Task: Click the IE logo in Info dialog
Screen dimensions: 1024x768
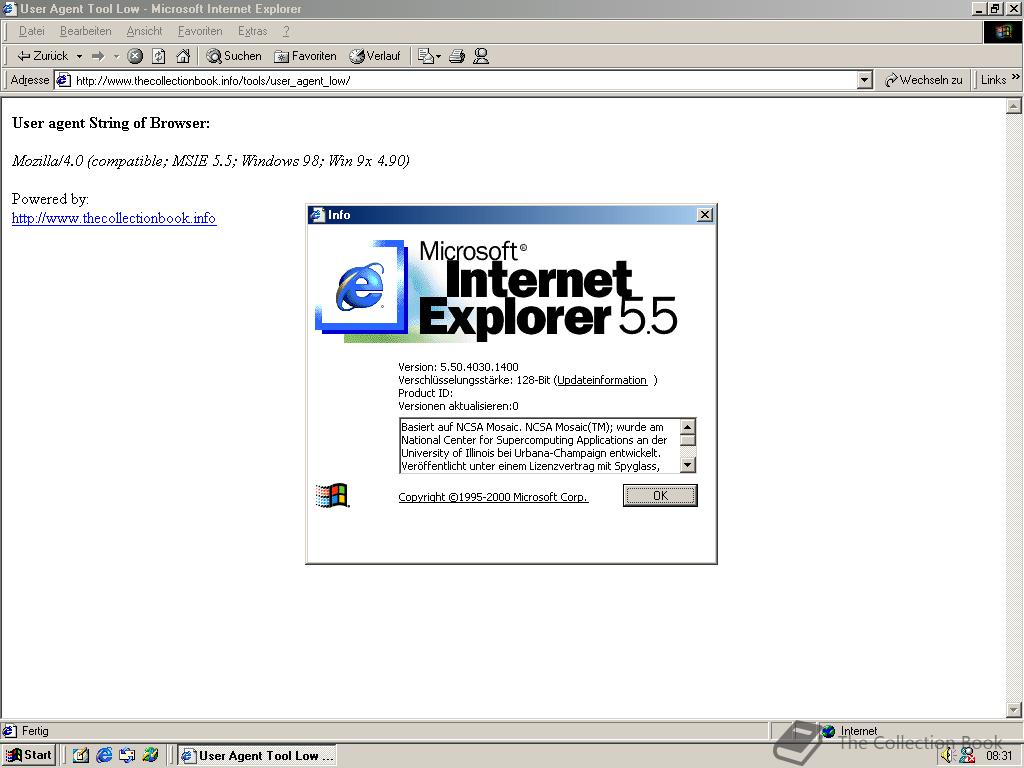Action: (360, 287)
